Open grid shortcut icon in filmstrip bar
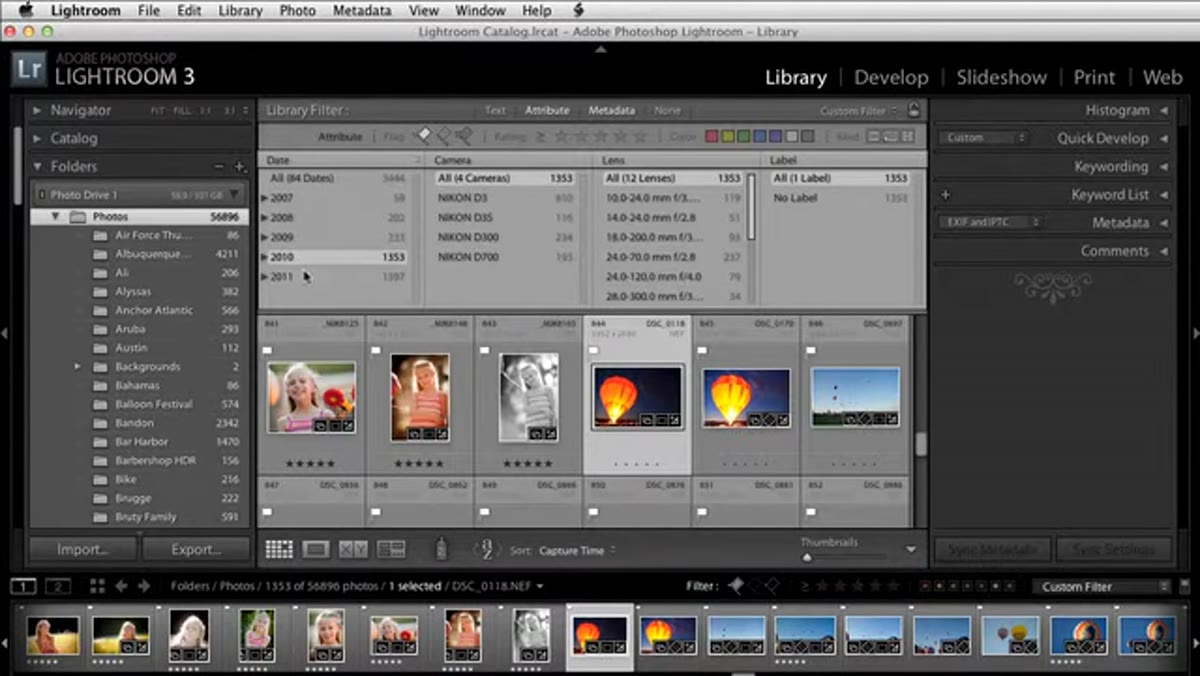Viewport: 1200px width, 676px height. [97, 586]
